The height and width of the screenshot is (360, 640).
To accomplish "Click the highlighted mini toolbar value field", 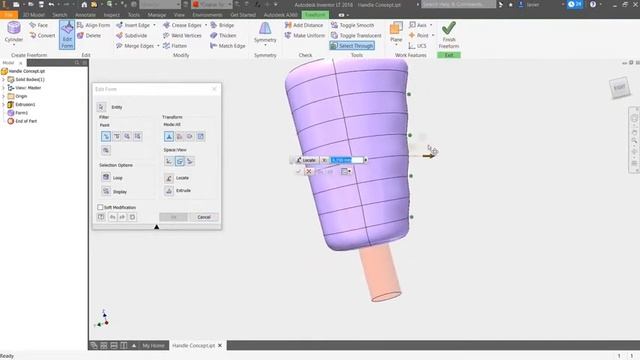I will click(x=346, y=160).
